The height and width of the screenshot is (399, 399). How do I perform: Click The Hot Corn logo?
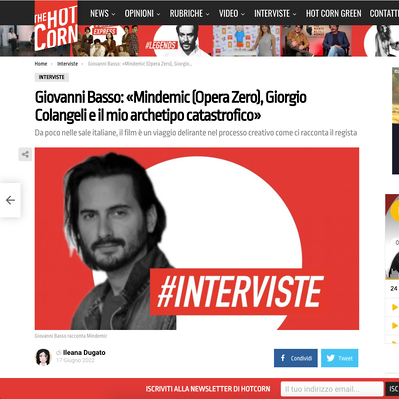[56, 26]
